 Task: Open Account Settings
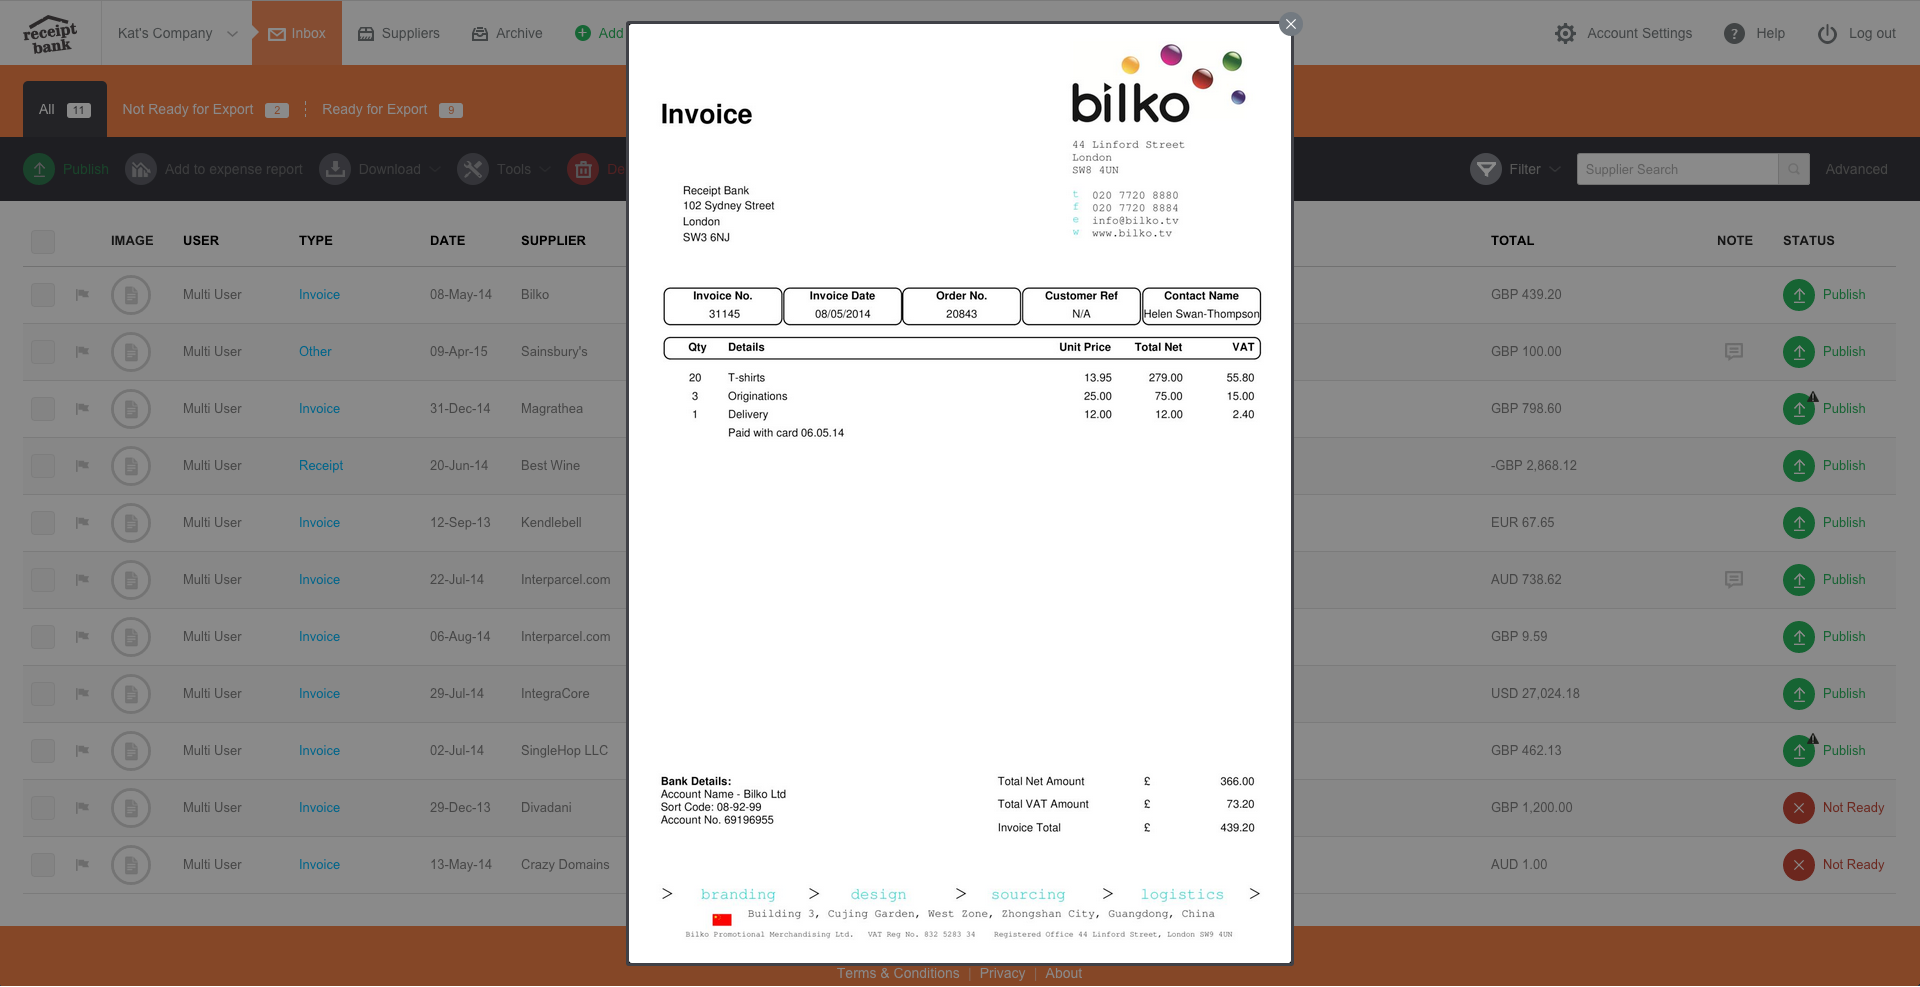pyautogui.click(x=1639, y=33)
